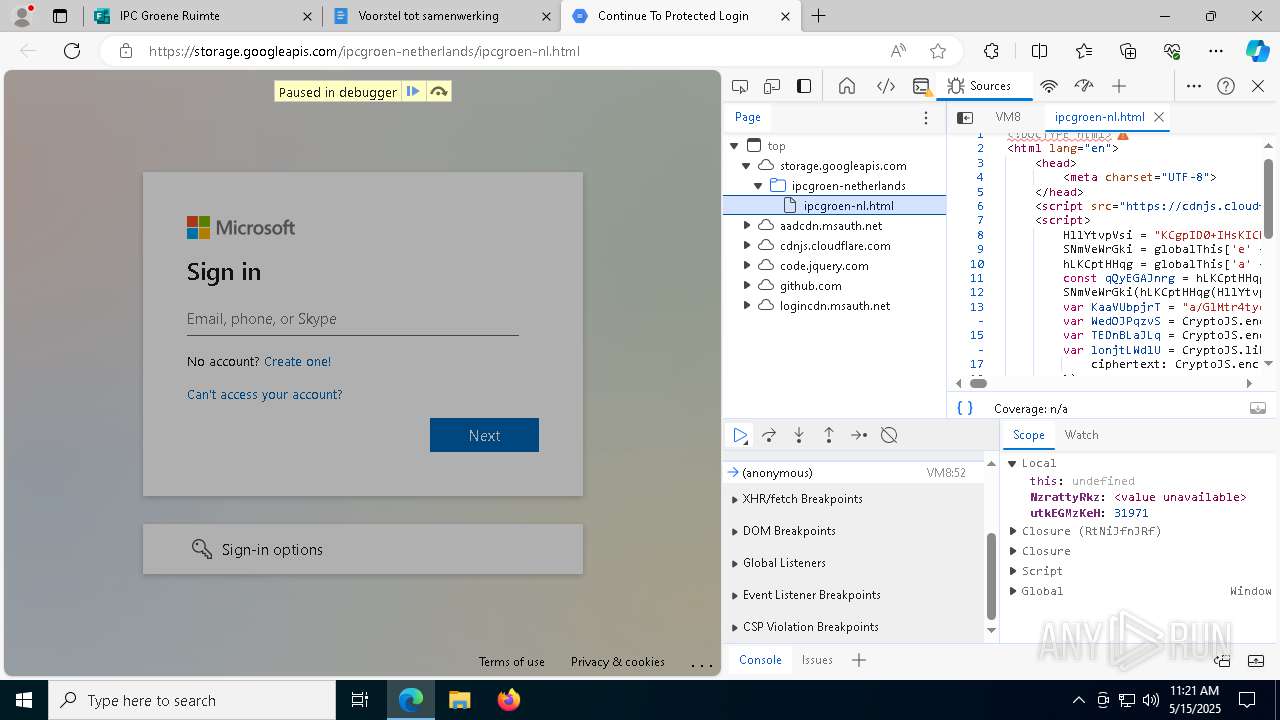Click the Step arrow-dot icon

[859, 435]
